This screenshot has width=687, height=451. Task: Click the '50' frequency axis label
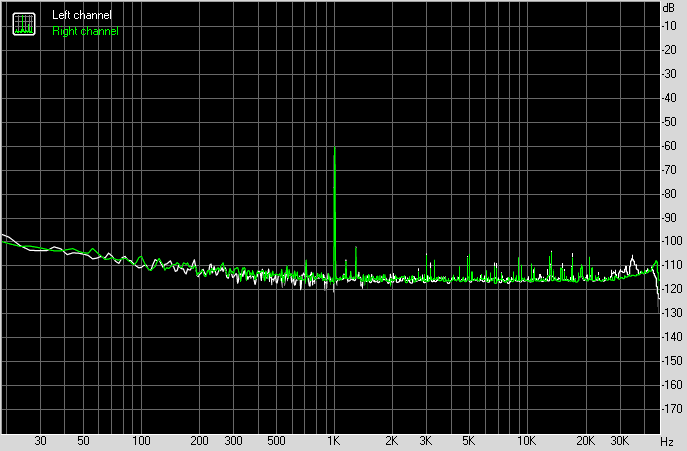tap(83, 441)
